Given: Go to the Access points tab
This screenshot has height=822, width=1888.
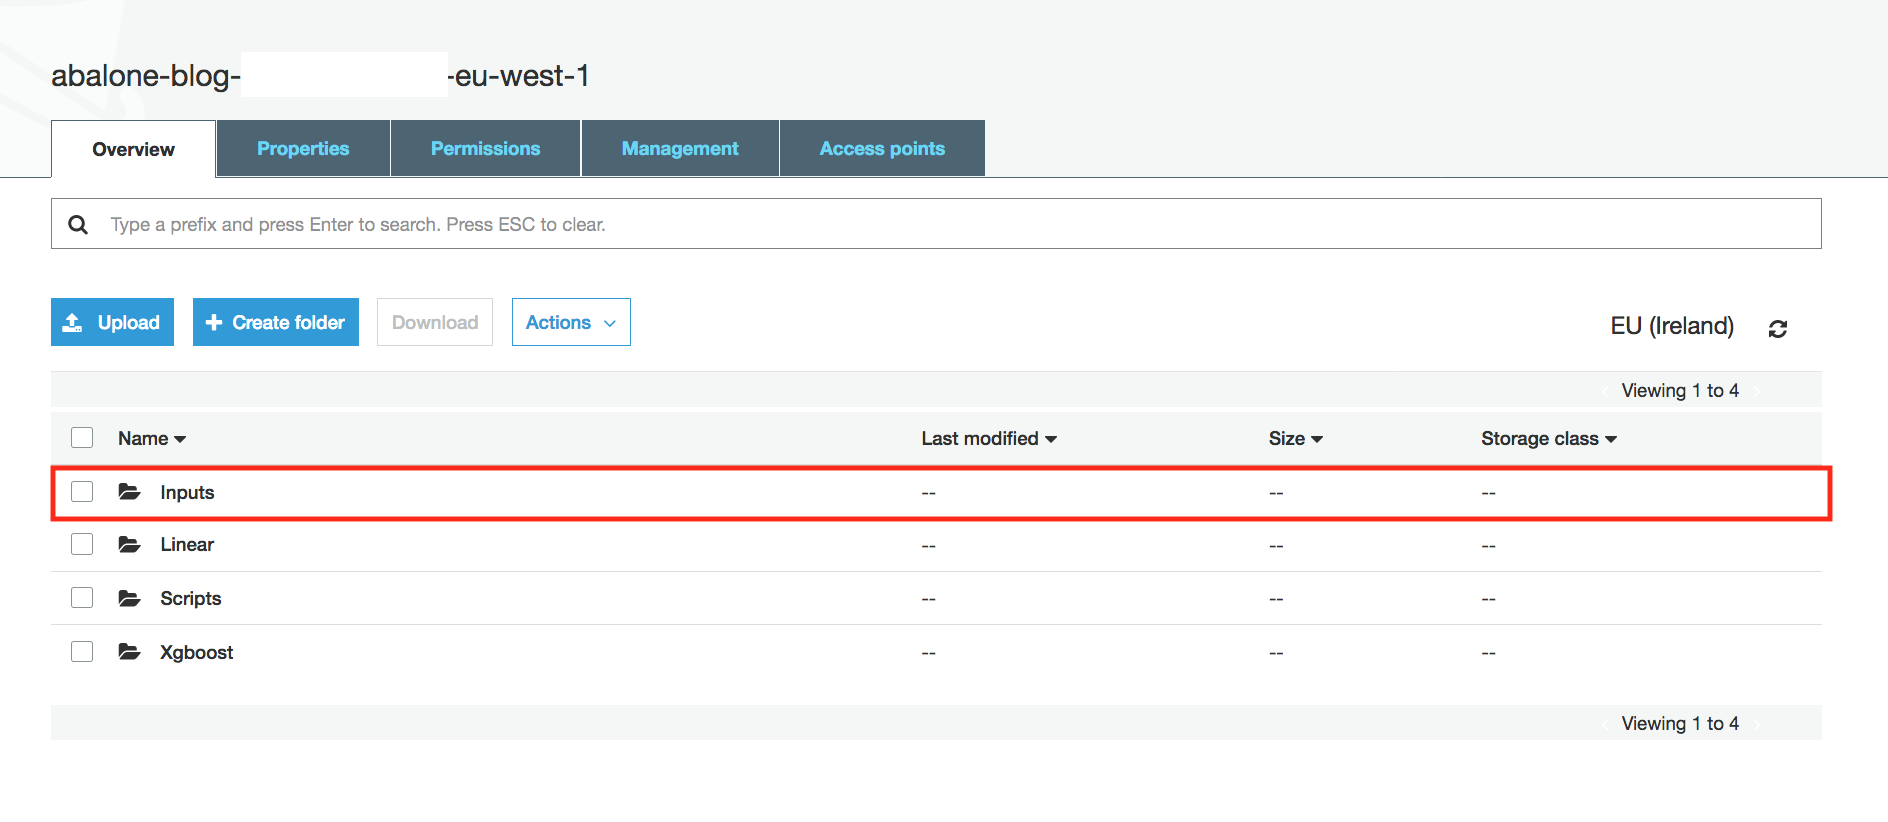Looking at the screenshot, I should pyautogui.click(x=882, y=148).
